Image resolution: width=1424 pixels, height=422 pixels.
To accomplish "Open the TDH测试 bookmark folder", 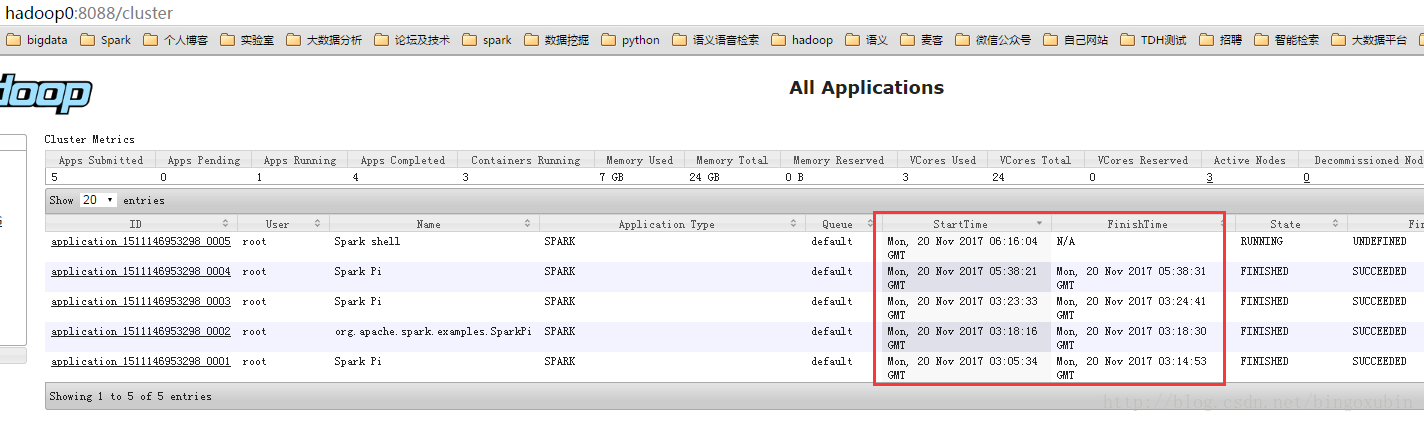I will 1153,40.
